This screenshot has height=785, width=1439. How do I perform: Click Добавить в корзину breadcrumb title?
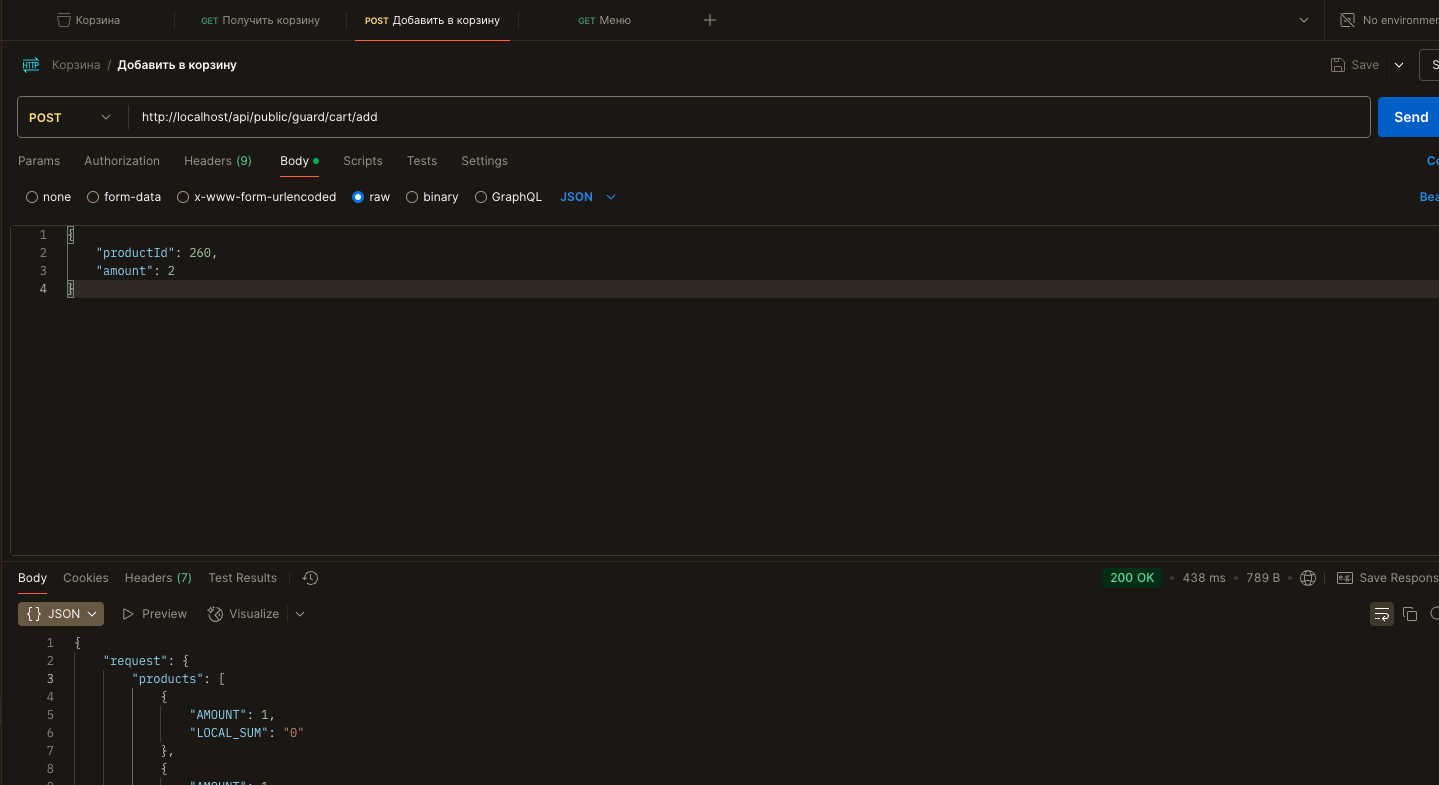(177, 65)
